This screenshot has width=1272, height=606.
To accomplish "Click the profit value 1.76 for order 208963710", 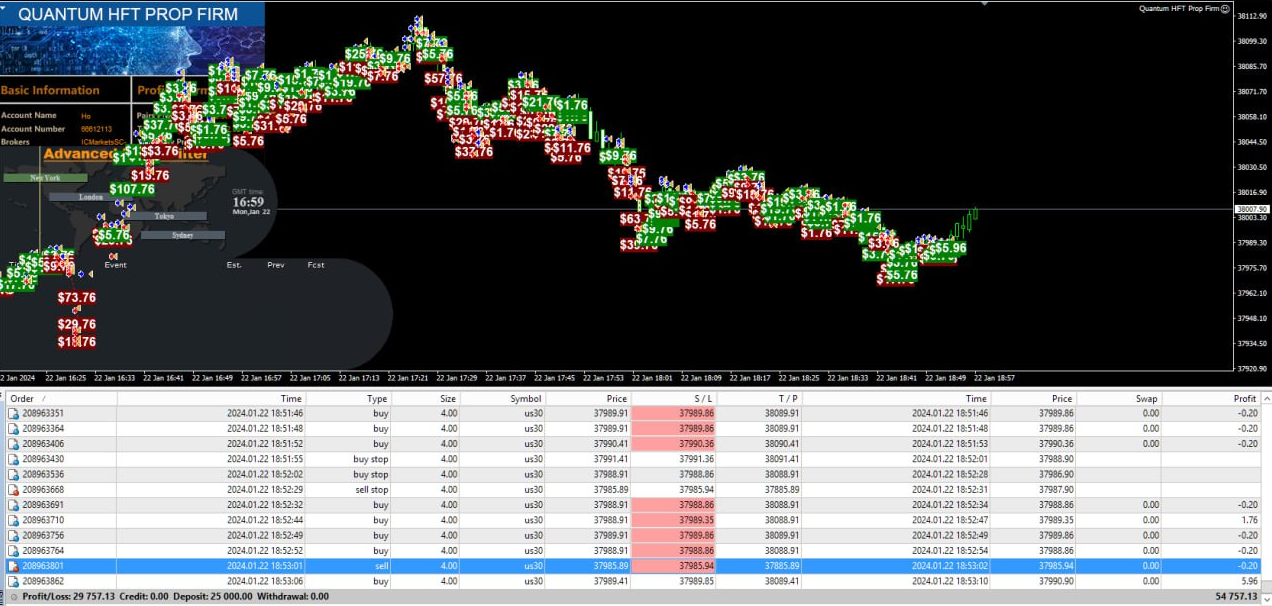I will (1248, 520).
